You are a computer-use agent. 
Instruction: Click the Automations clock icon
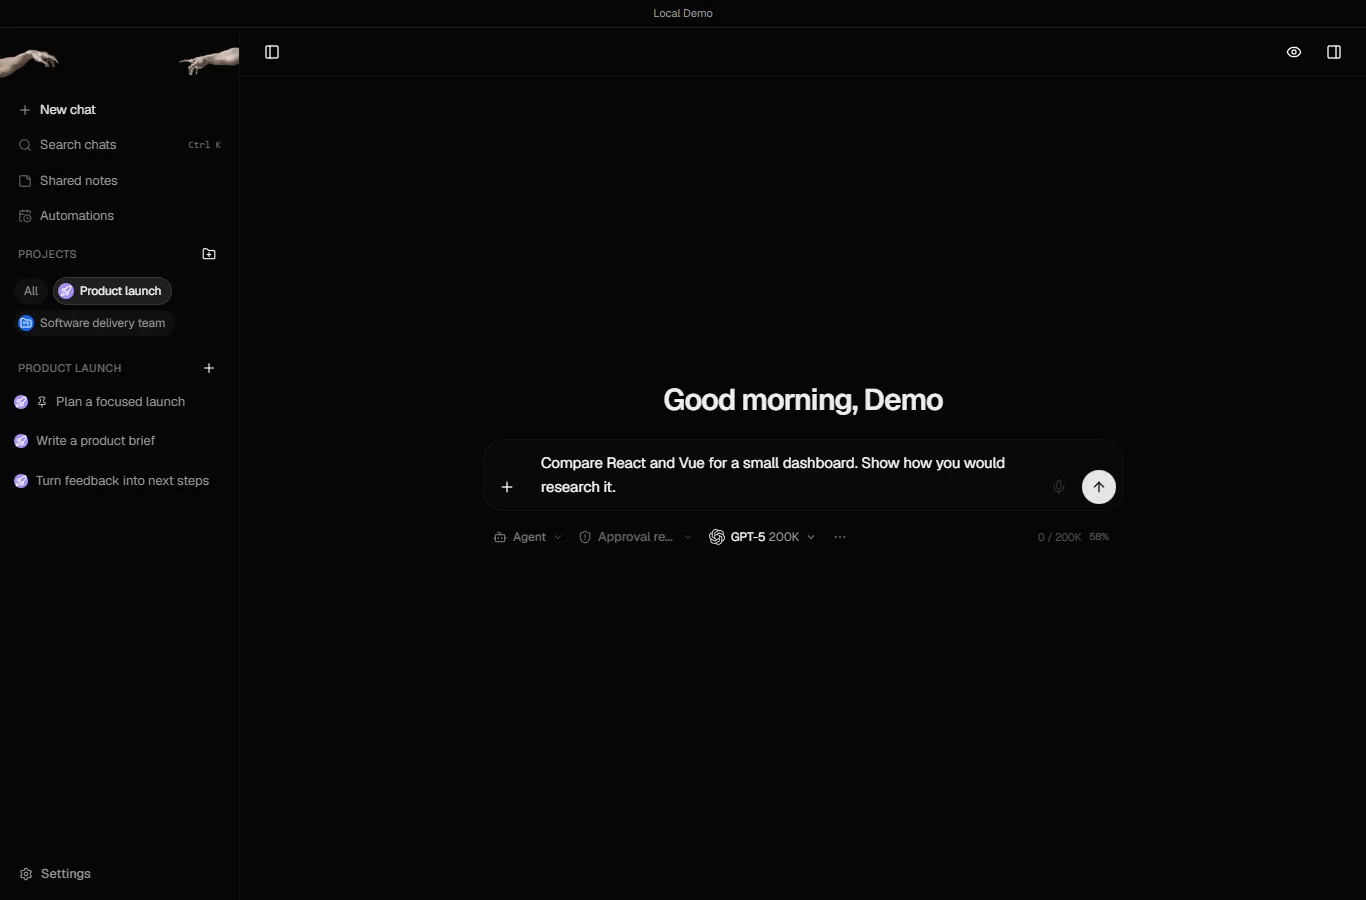pyautogui.click(x=25, y=216)
